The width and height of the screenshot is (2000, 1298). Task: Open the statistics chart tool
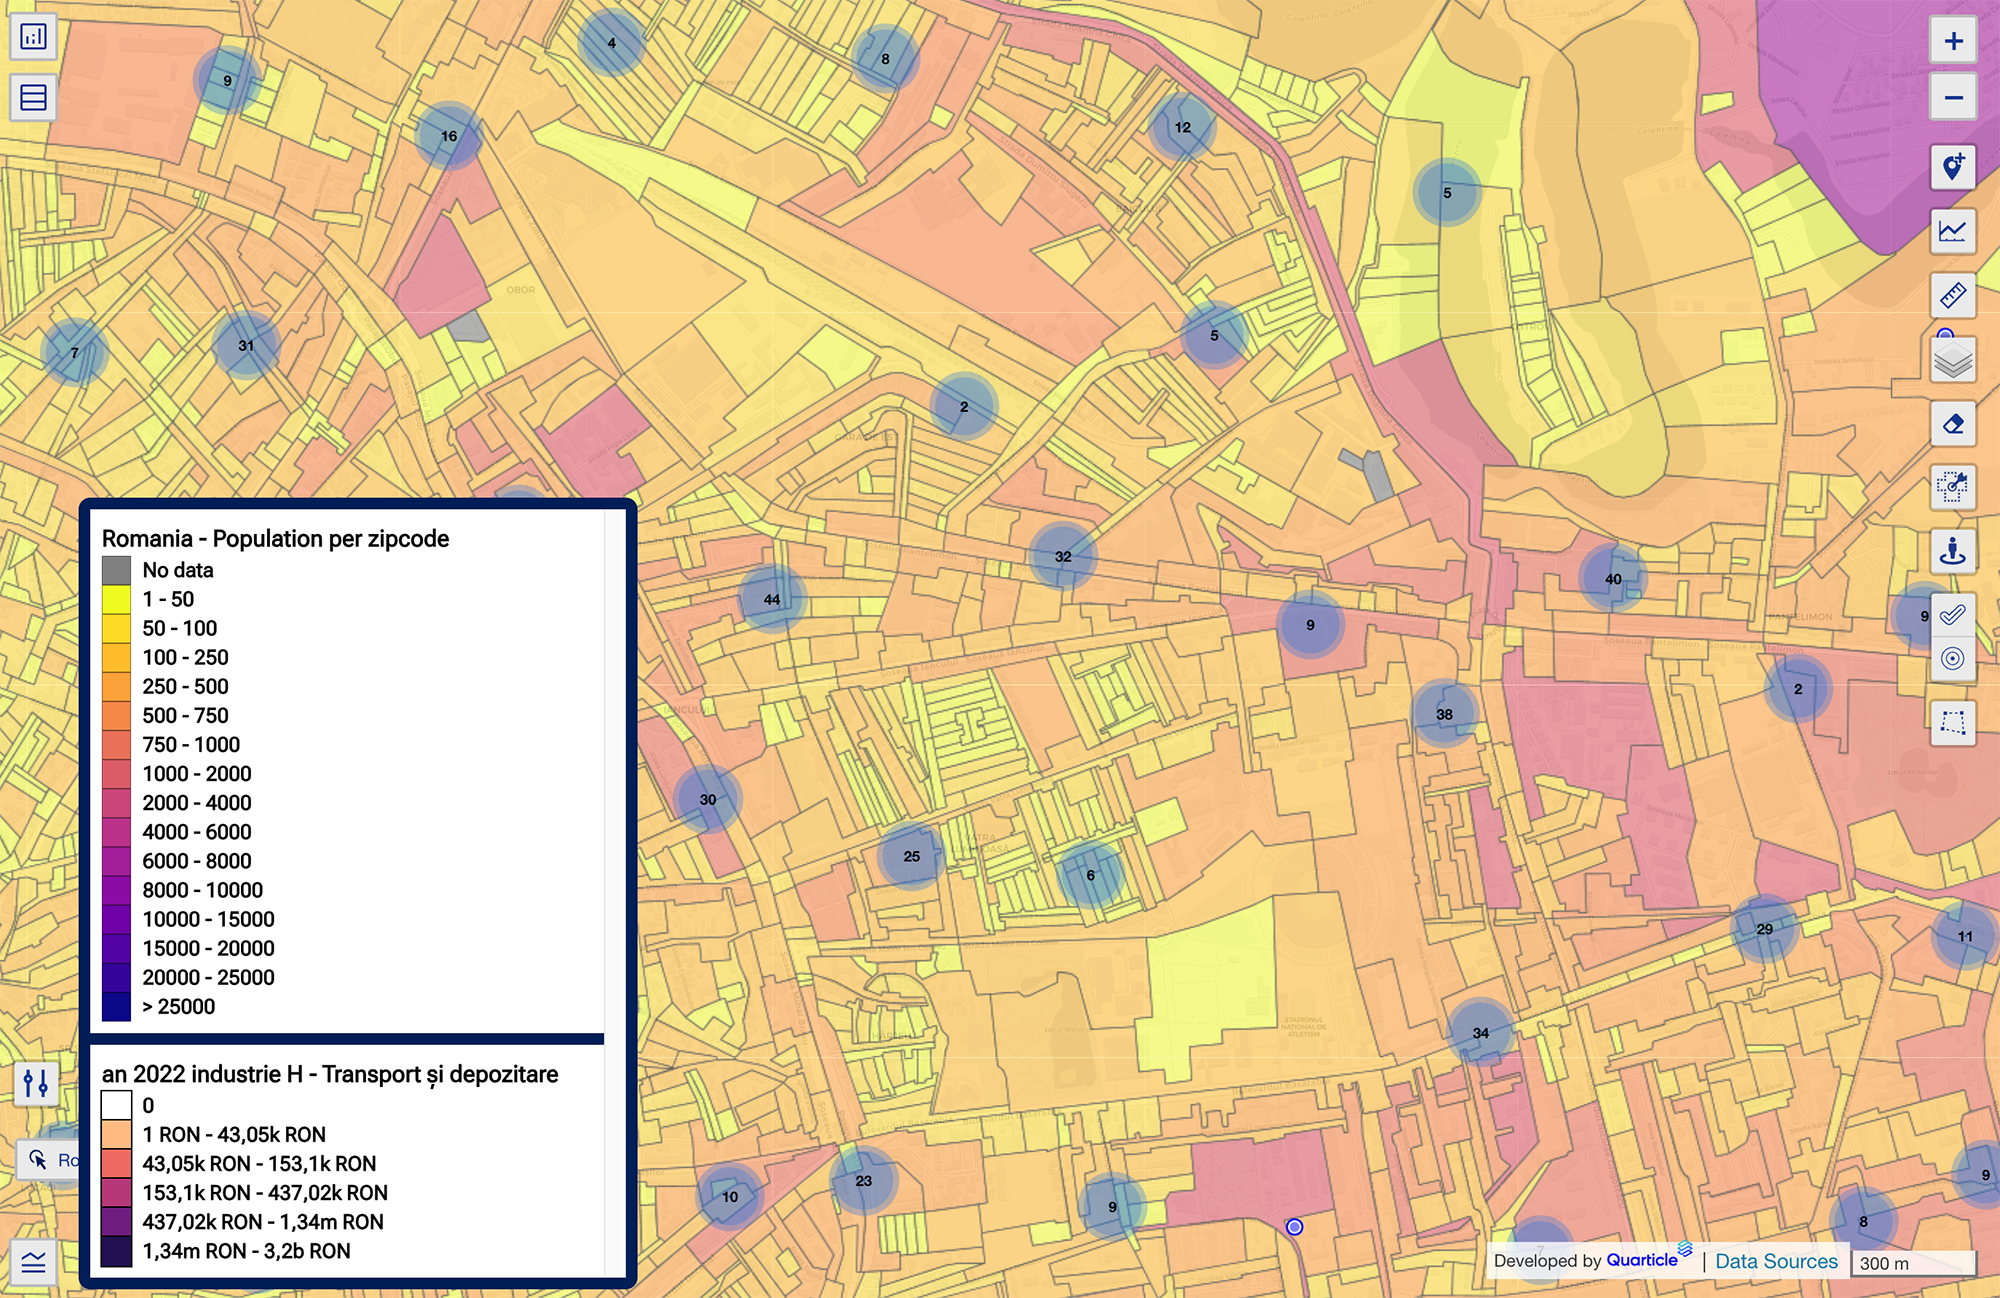point(1952,231)
